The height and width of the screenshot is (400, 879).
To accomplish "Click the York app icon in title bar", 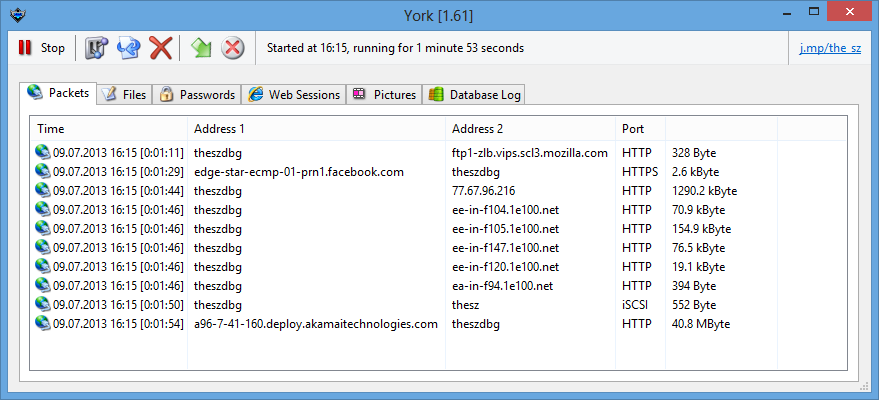I will (17, 15).
